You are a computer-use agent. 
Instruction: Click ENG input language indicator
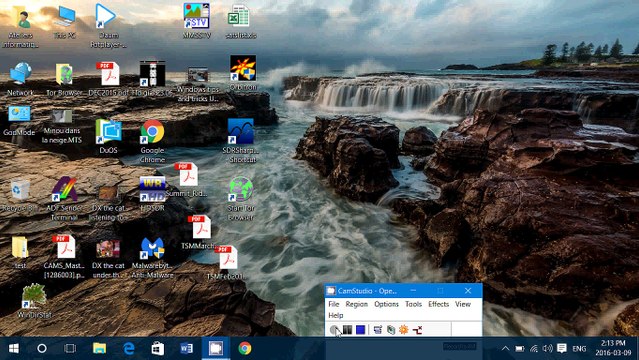pyautogui.click(x=579, y=349)
